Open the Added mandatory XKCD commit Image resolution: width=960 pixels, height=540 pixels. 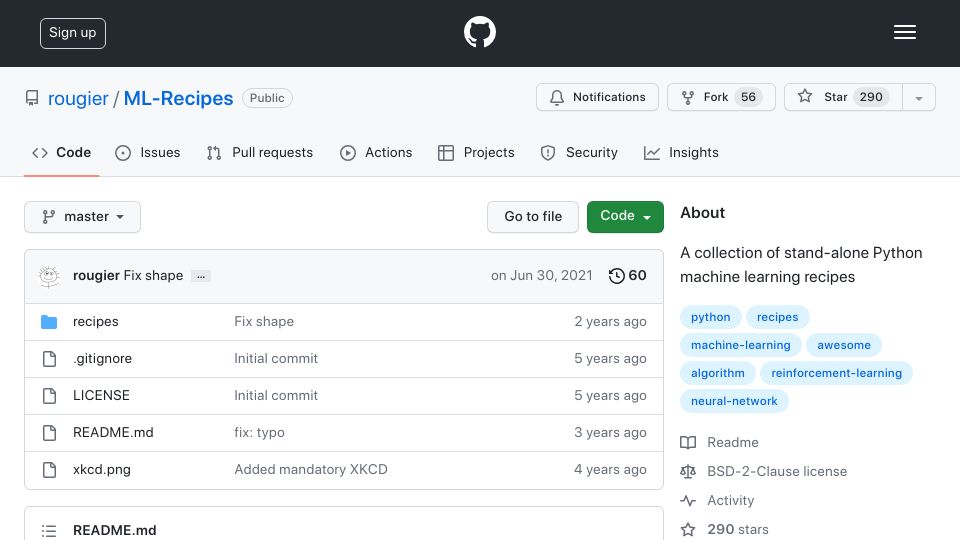coord(311,470)
